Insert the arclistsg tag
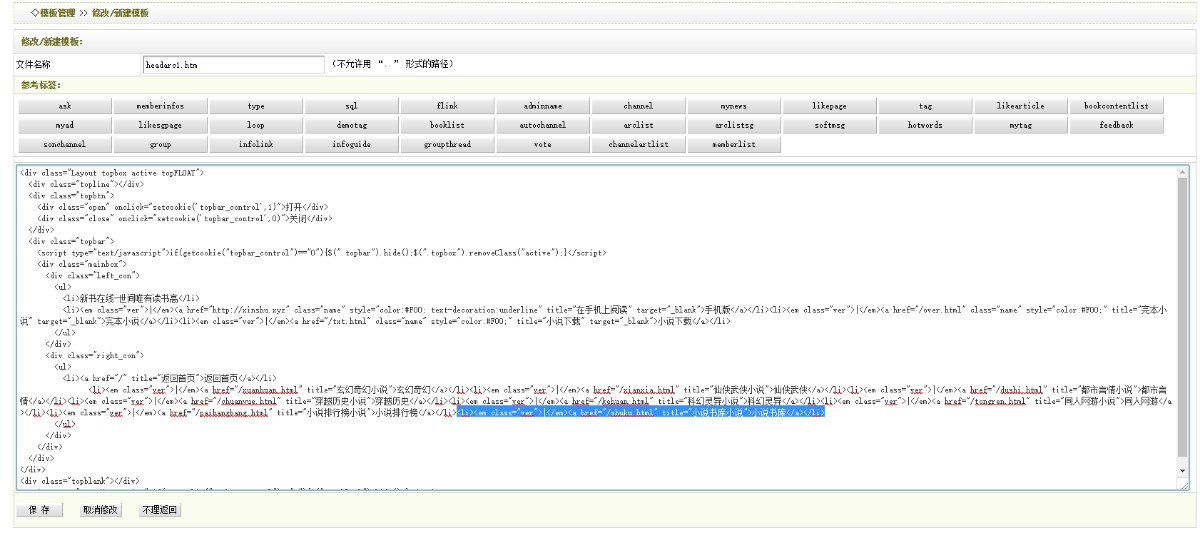The width and height of the screenshot is (1200, 543). point(734,125)
